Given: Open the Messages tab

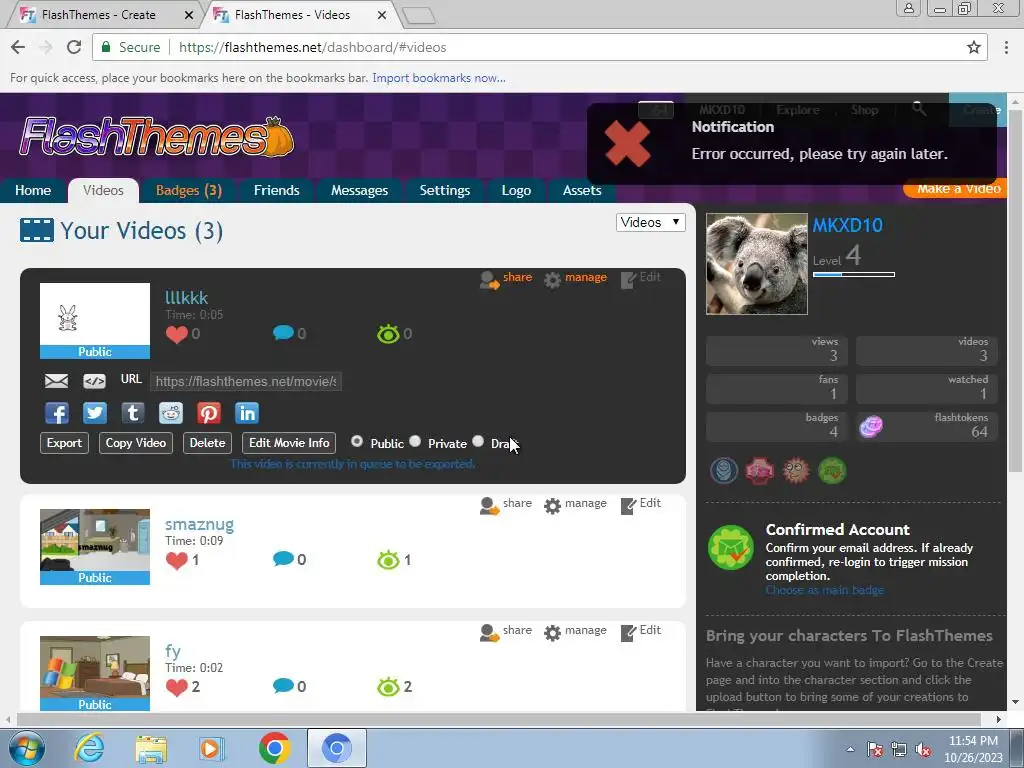Looking at the screenshot, I should click(x=359, y=190).
